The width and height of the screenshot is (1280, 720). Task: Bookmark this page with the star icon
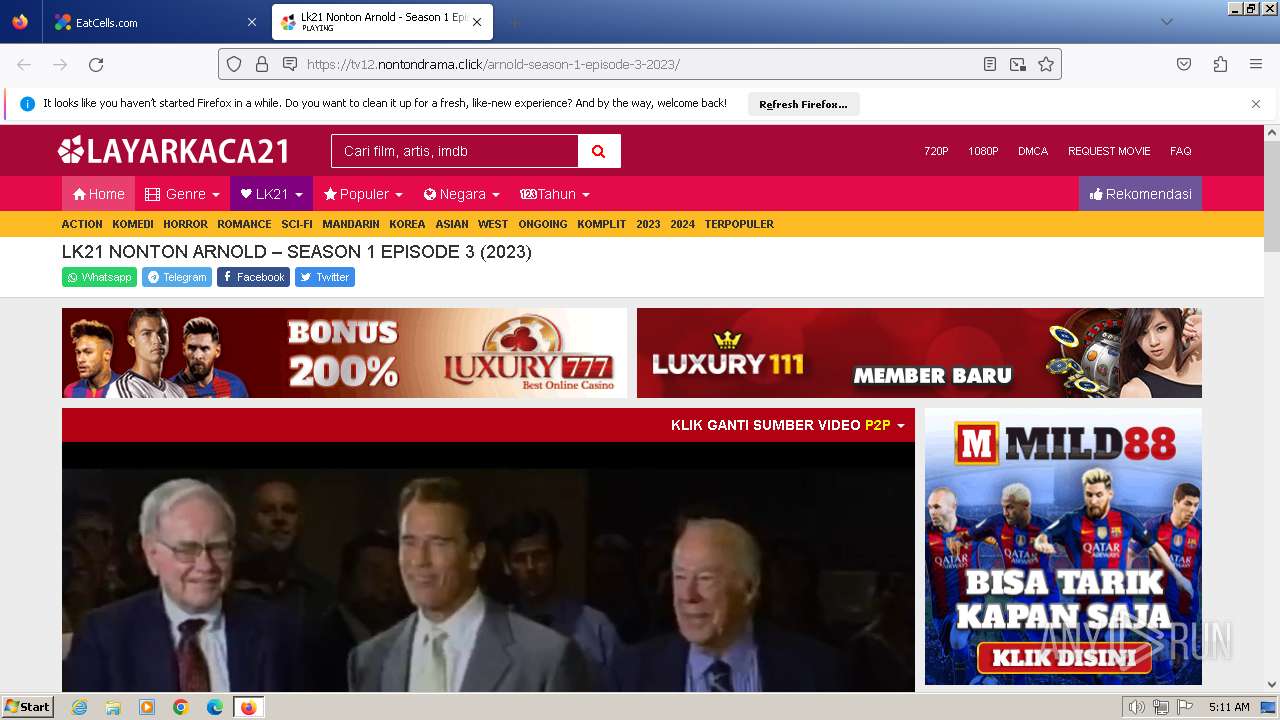[x=1046, y=64]
